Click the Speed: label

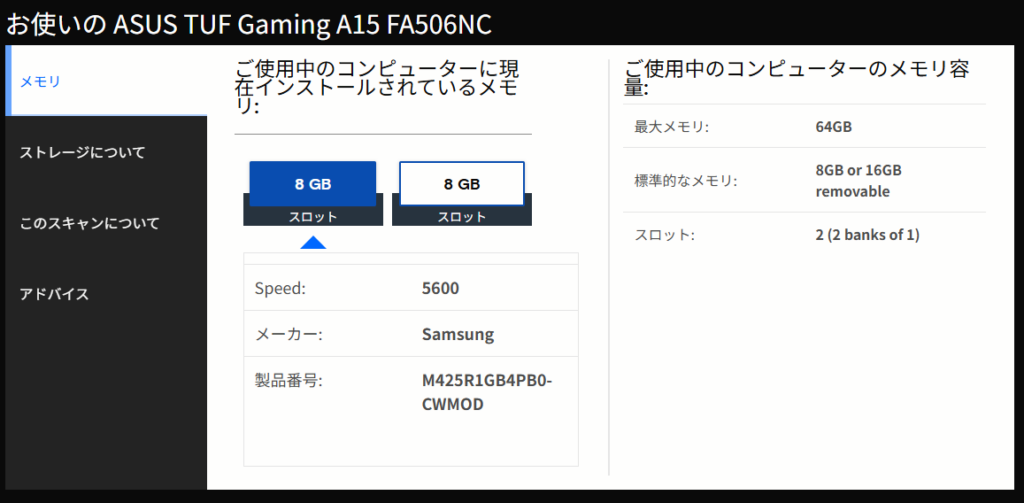point(280,288)
